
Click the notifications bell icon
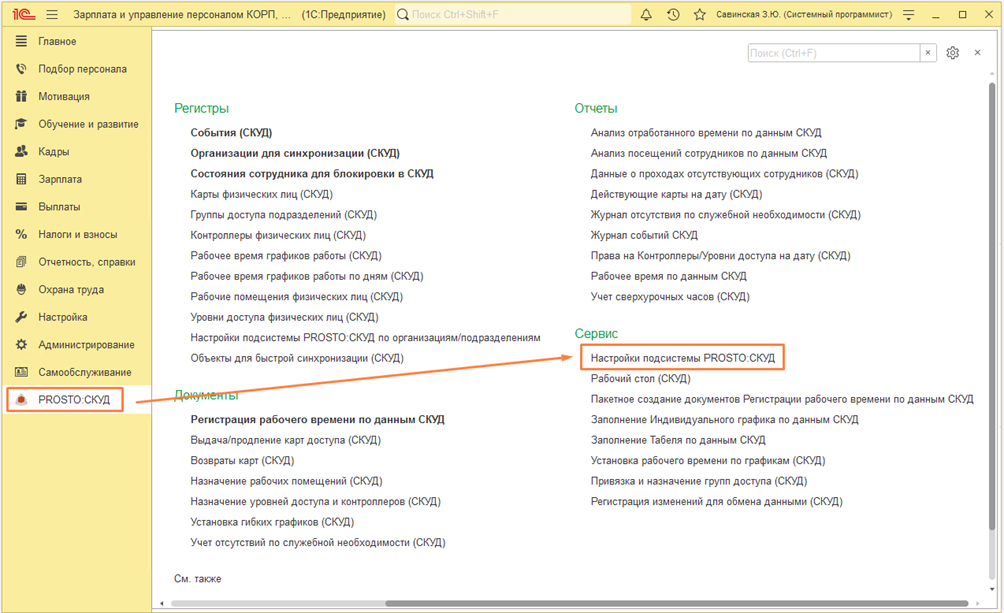(x=646, y=15)
